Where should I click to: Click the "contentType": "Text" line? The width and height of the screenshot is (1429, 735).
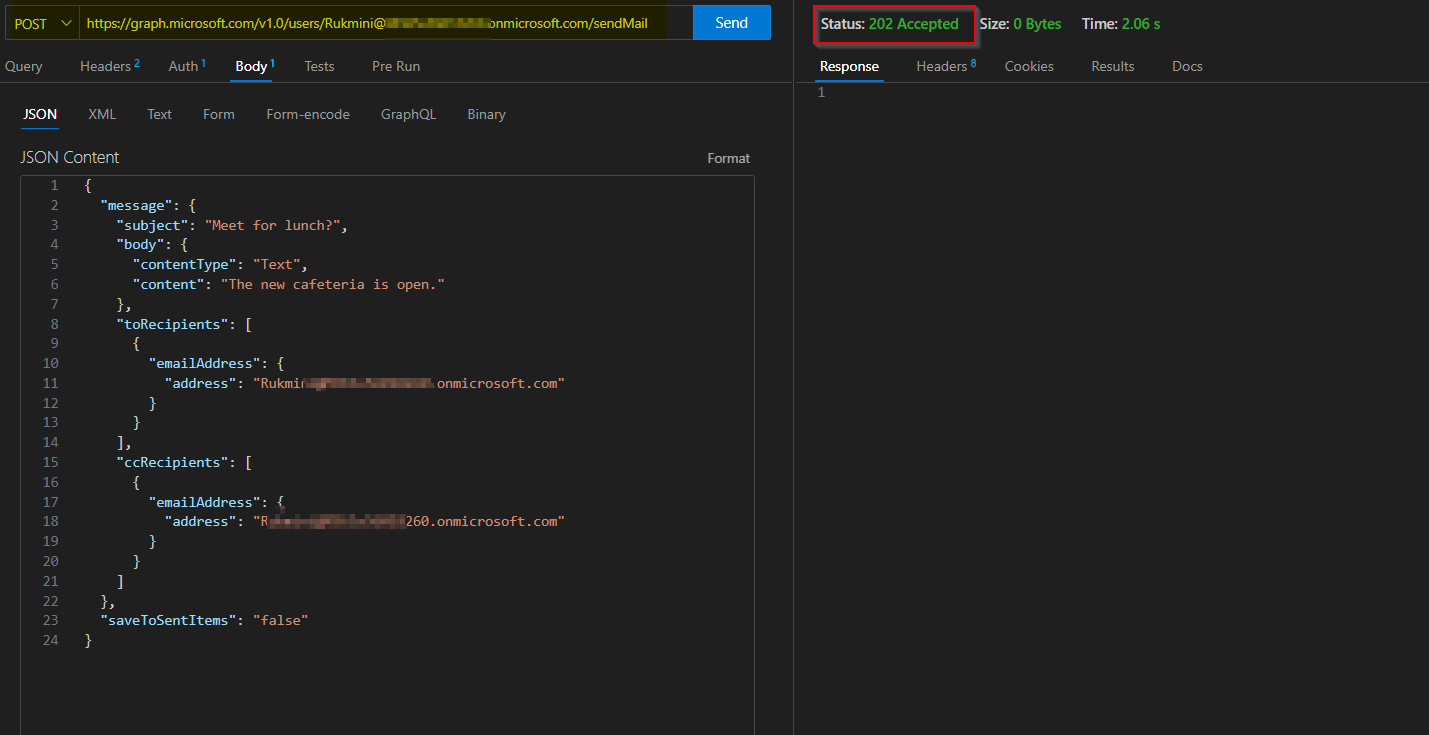pyautogui.click(x=221, y=264)
